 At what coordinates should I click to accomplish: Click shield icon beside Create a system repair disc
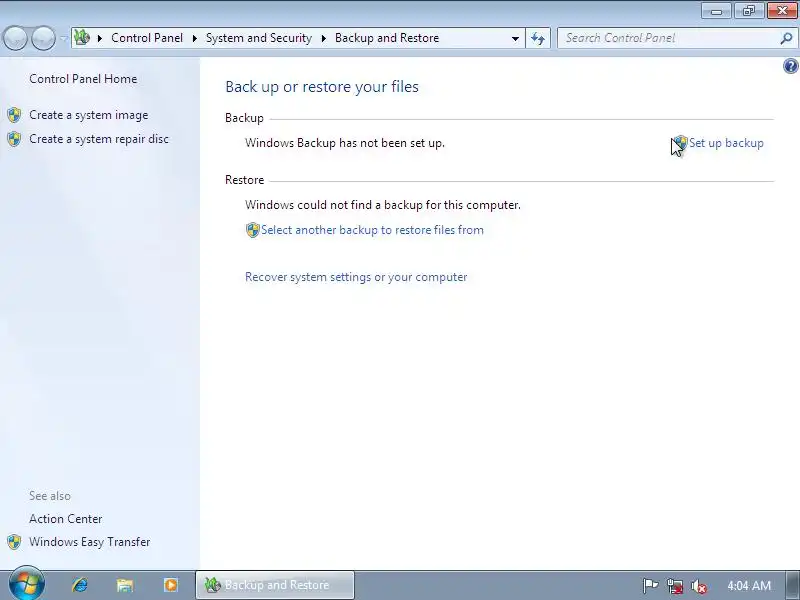point(14,139)
